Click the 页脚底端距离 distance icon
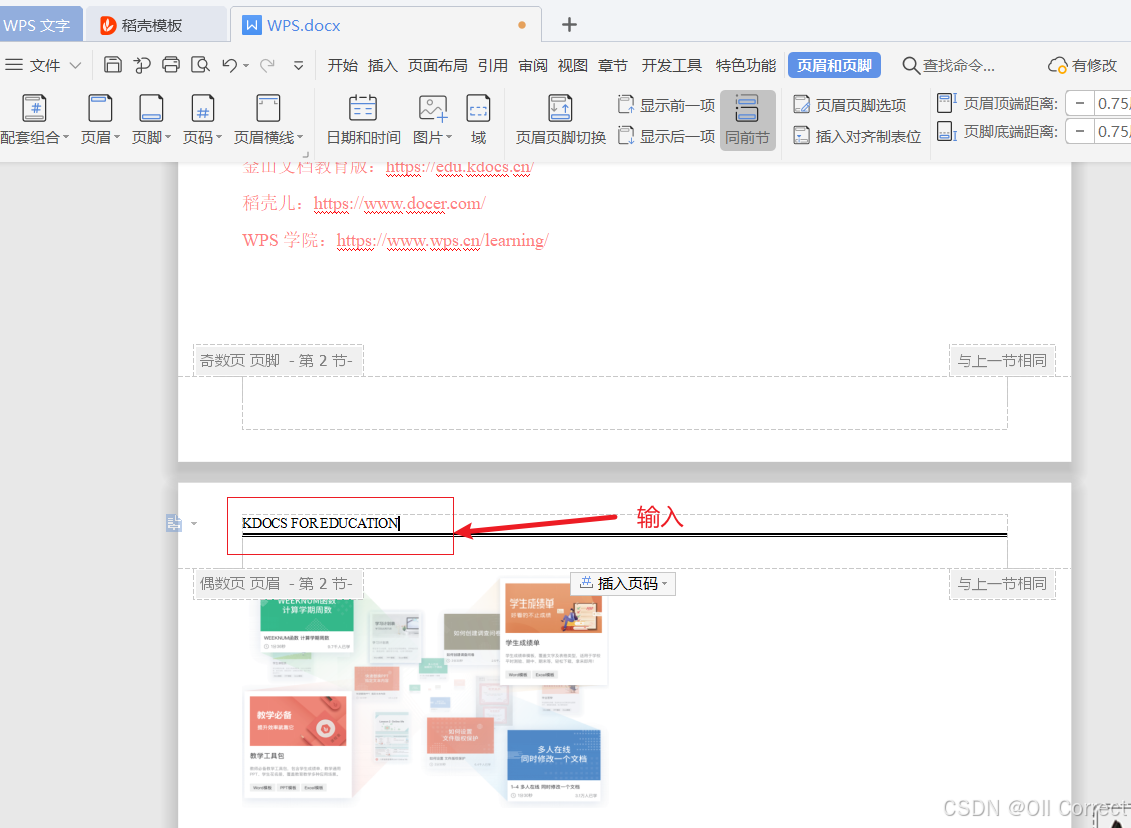The height and width of the screenshot is (828, 1131). [x=946, y=131]
